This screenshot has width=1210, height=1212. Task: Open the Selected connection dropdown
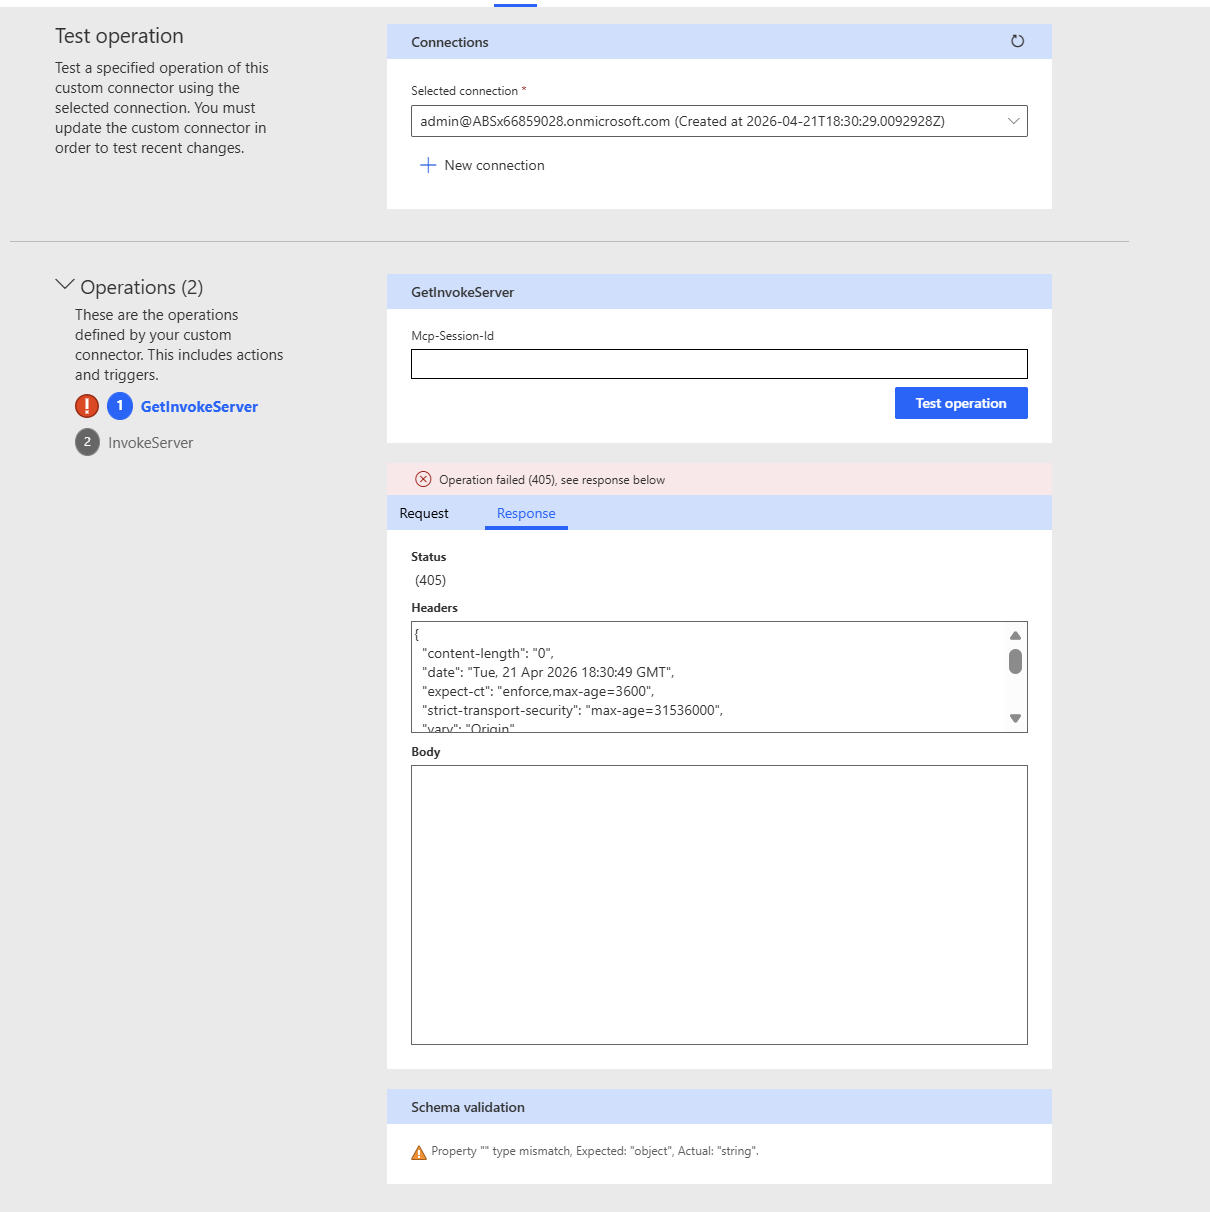pos(719,121)
